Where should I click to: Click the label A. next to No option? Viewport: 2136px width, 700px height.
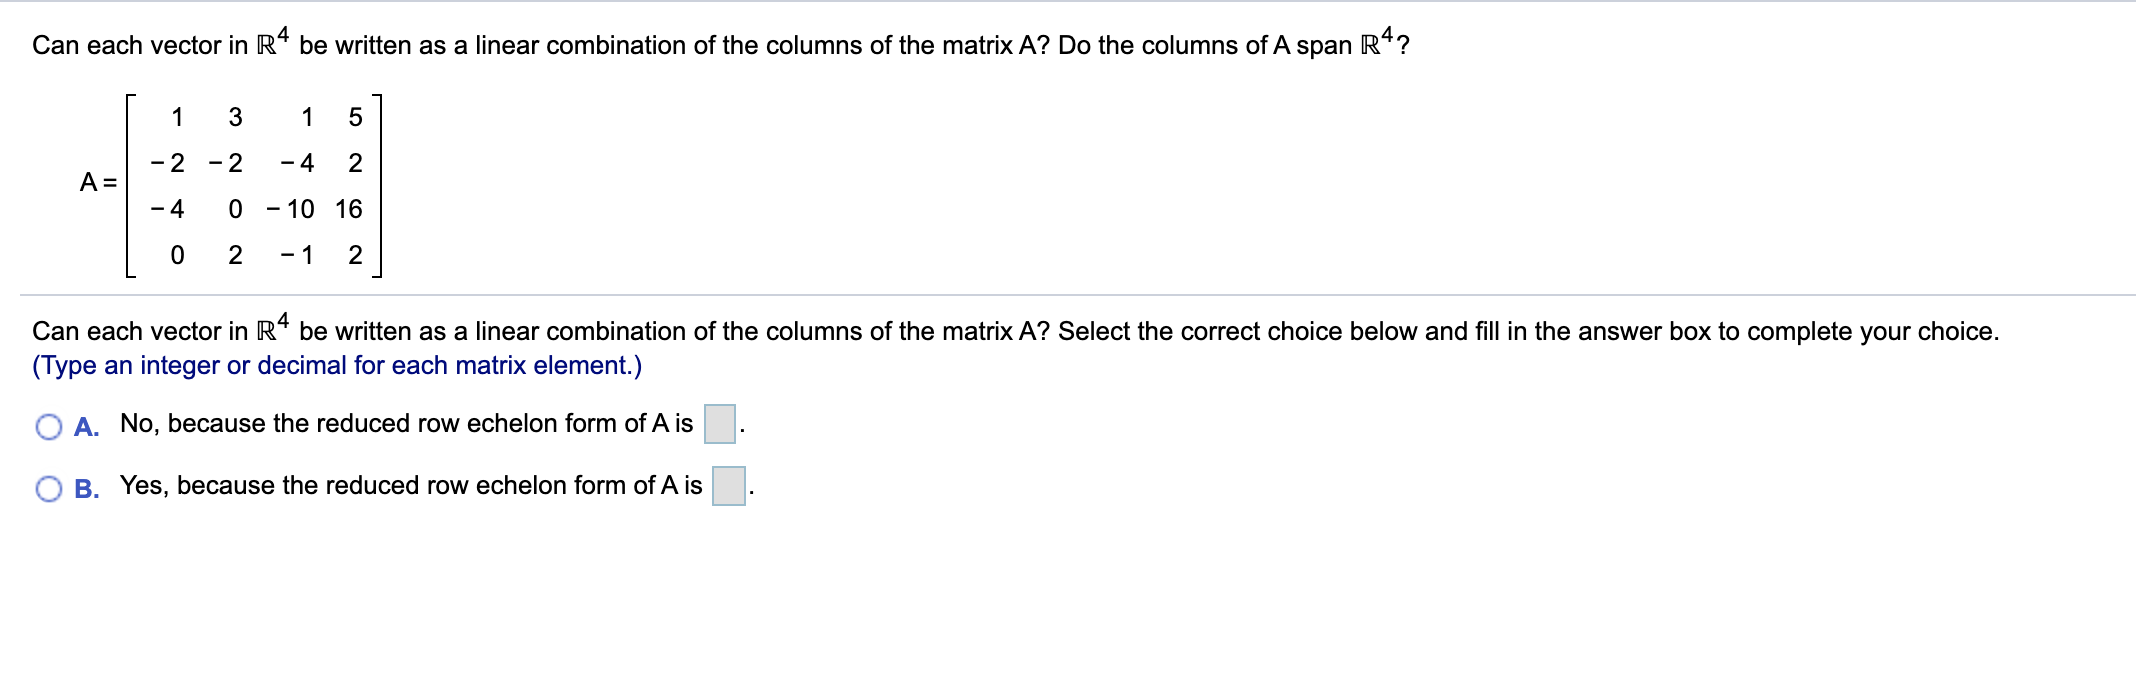pos(87,425)
